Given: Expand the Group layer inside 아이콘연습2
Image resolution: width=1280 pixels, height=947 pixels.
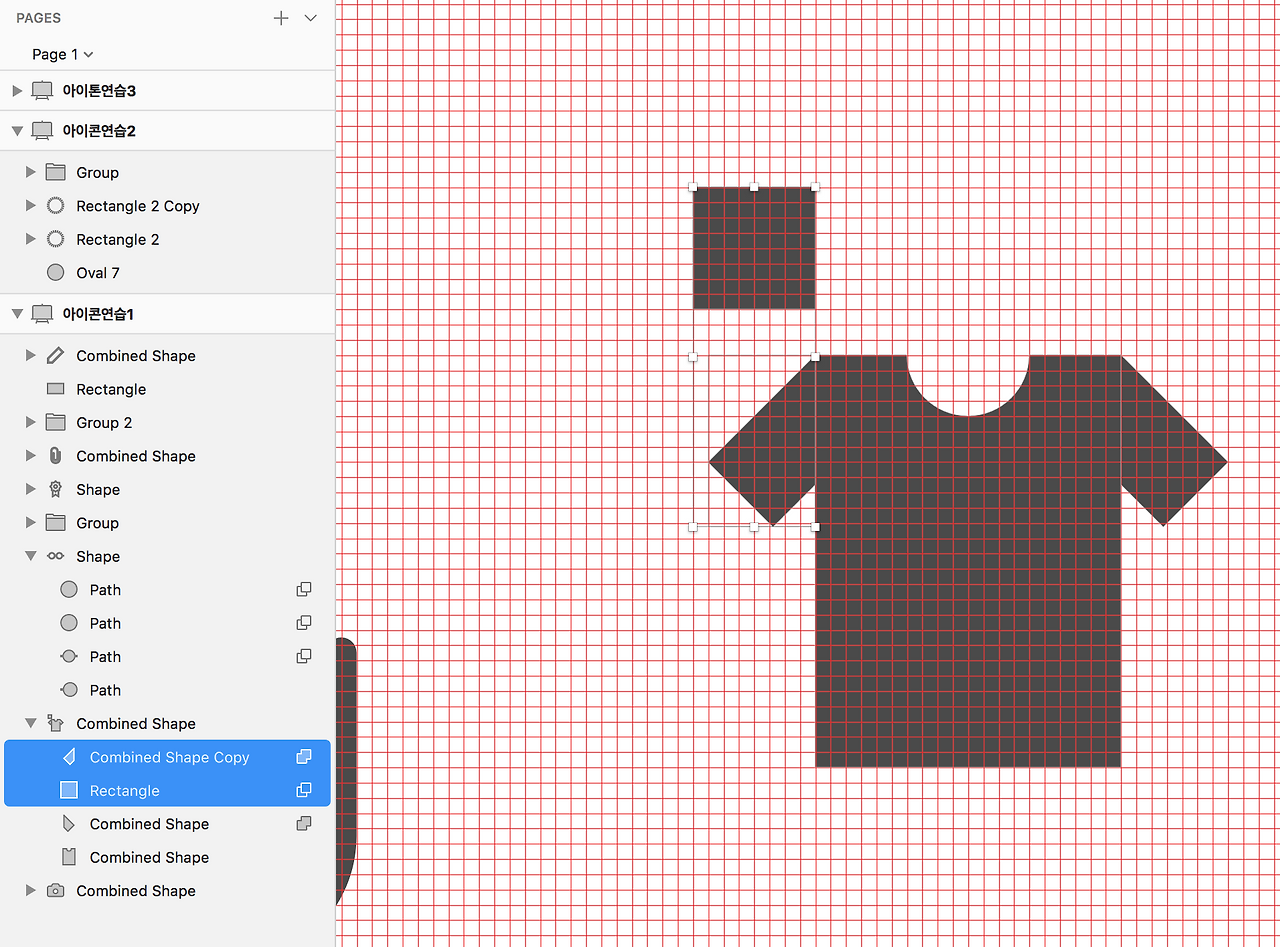Looking at the screenshot, I should click(x=31, y=172).
